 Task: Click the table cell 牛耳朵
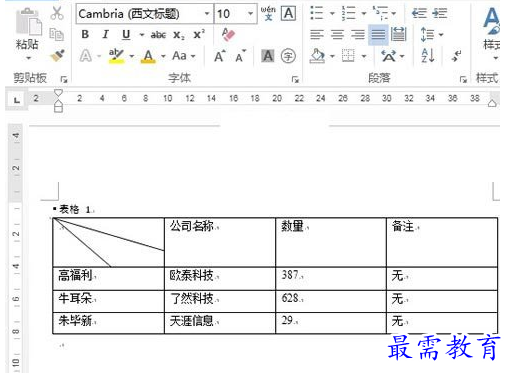coord(108,301)
